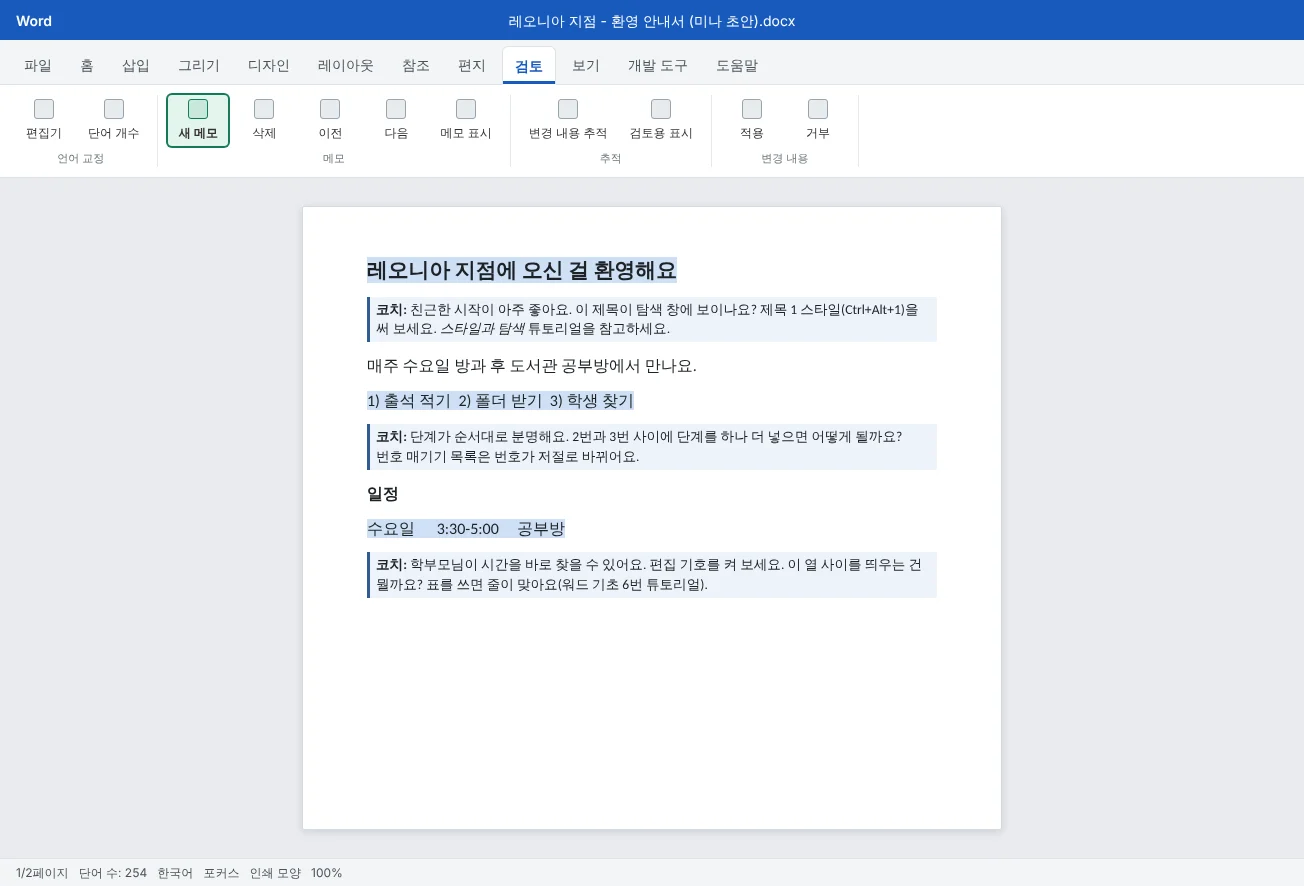Open the 참조 tab

(x=416, y=66)
